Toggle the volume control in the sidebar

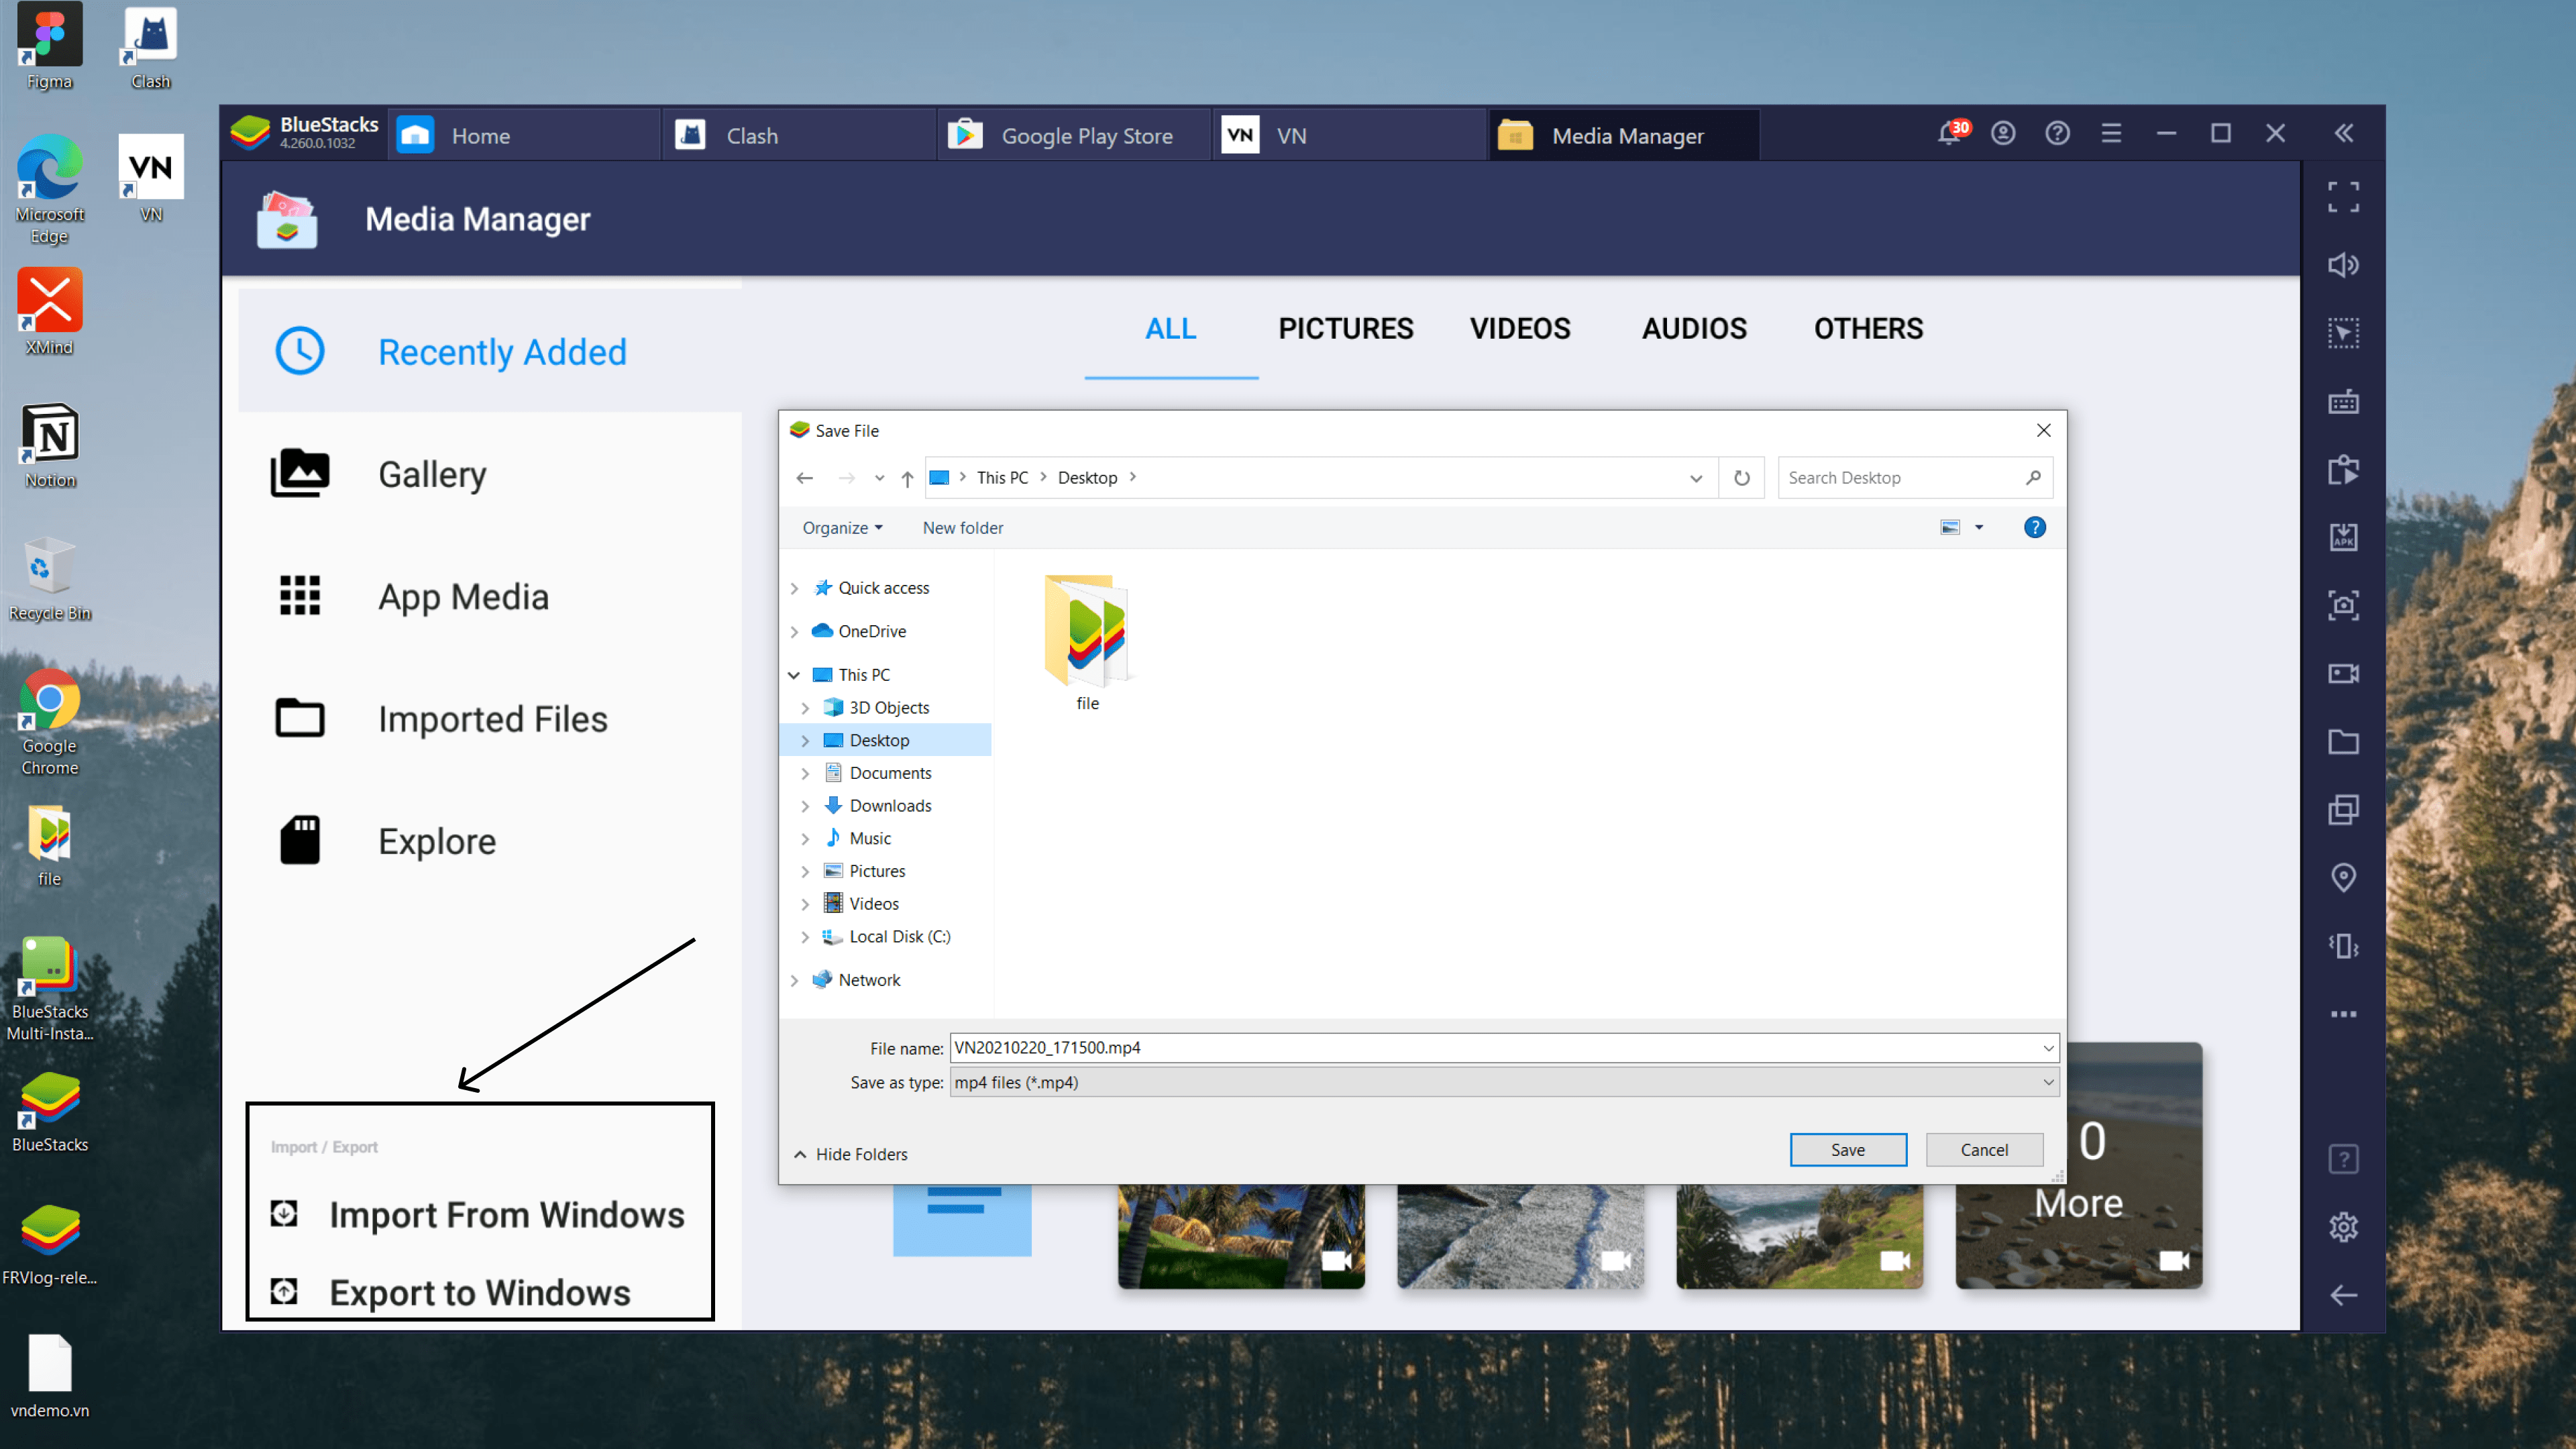(x=2344, y=264)
